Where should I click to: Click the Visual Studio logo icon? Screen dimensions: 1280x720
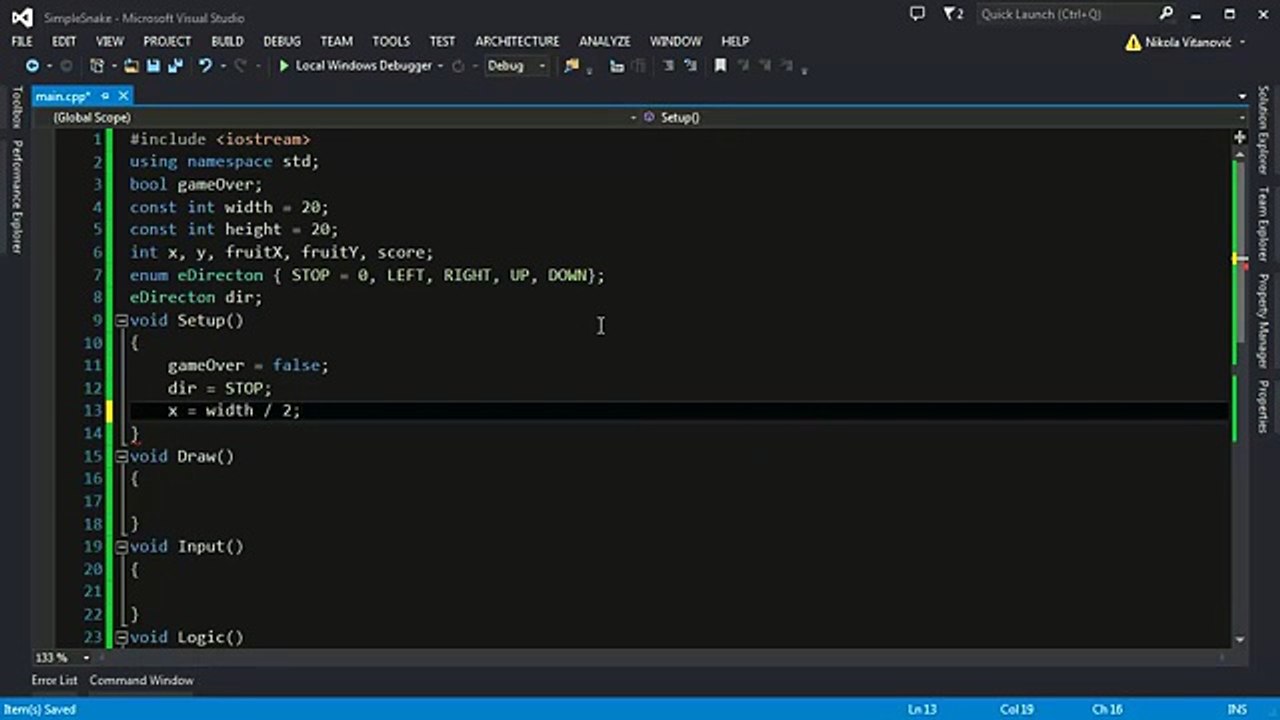coord(21,17)
